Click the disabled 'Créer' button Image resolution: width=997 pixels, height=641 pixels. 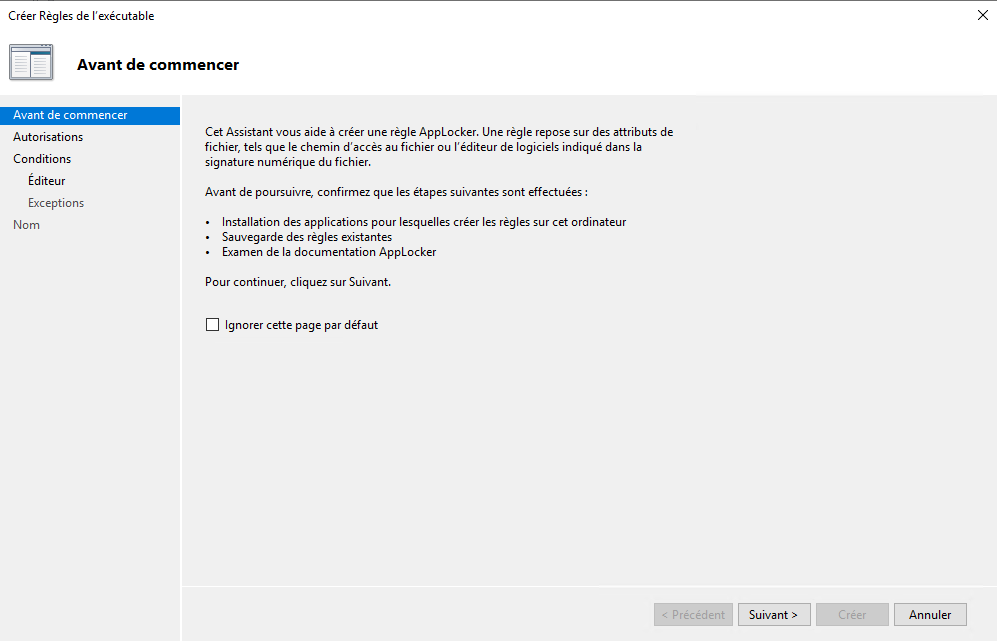pyautogui.click(x=852, y=614)
